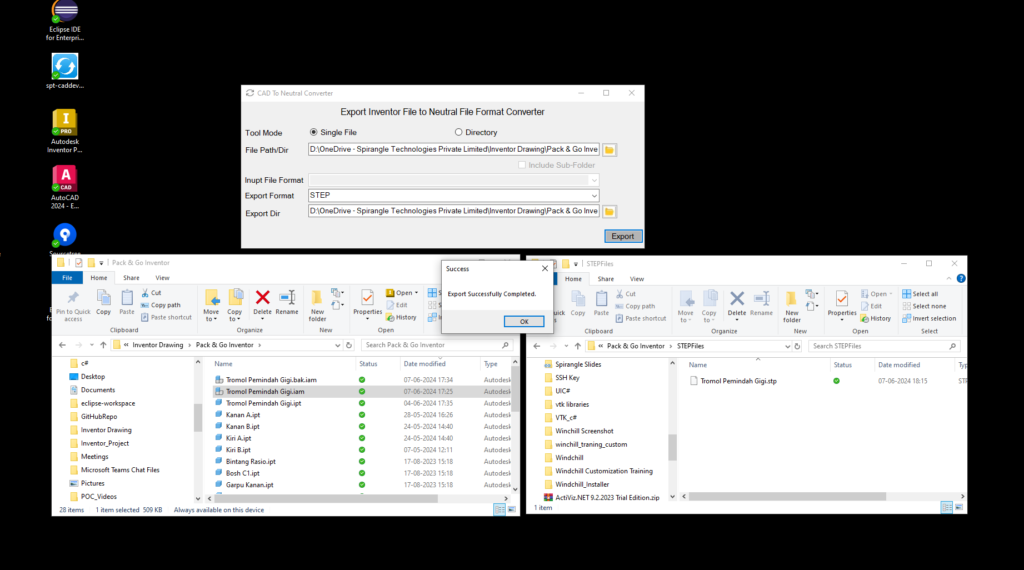1024x570 pixels.
Task: Open help icon in STEPFiles window
Action: coord(961,279)
